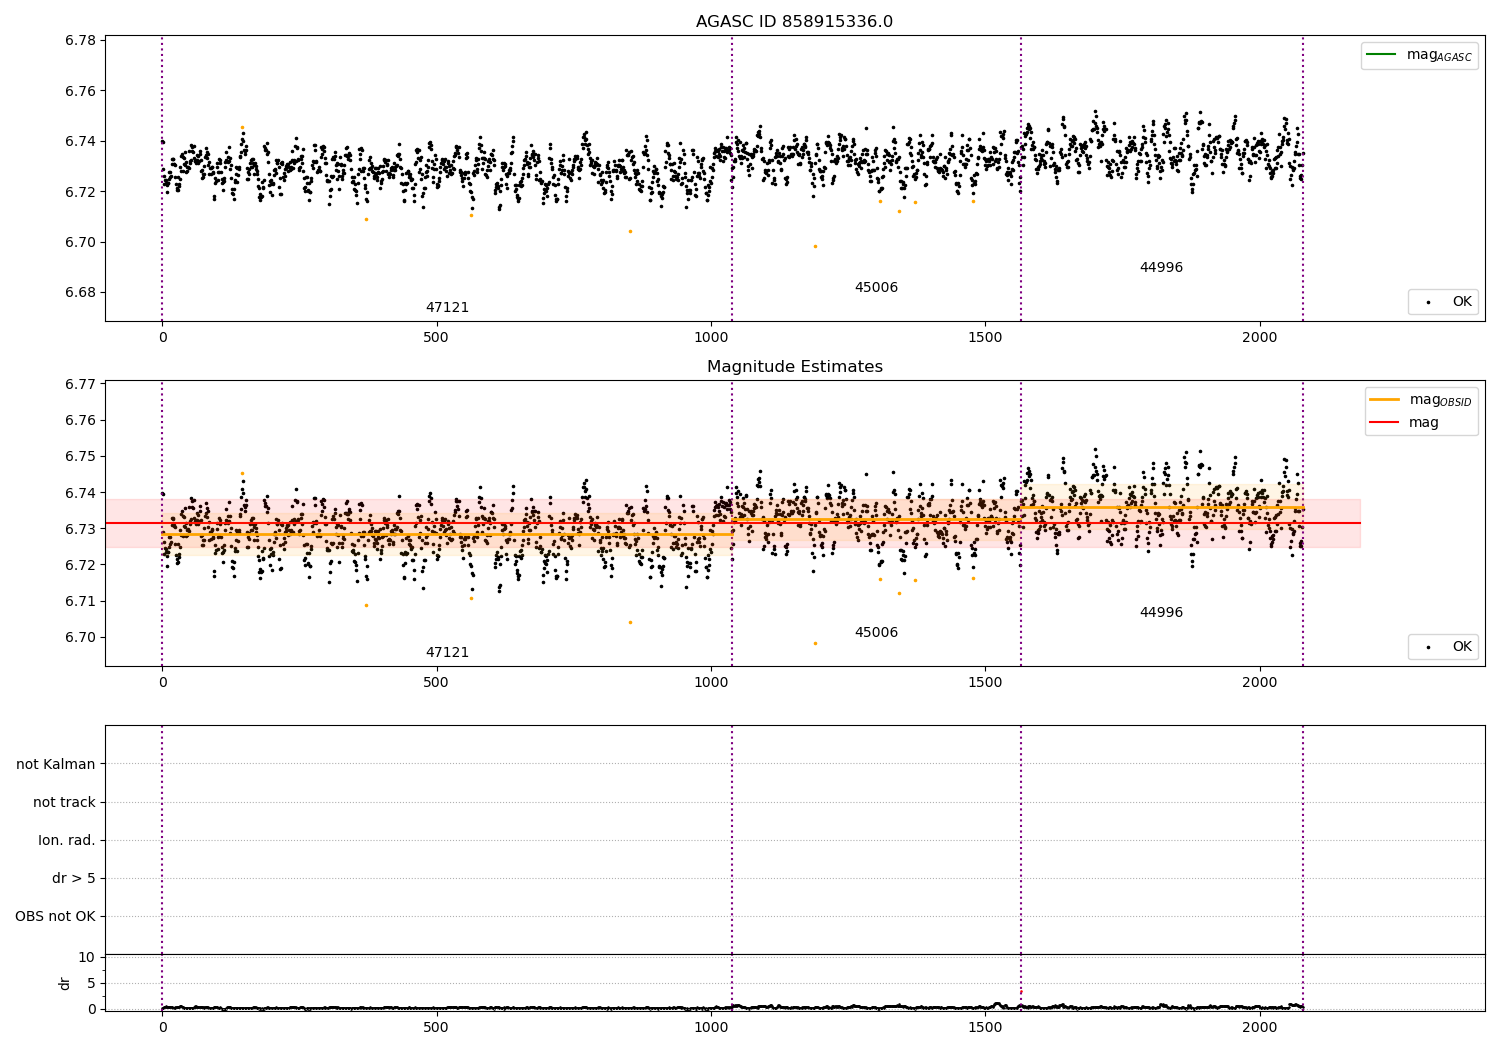This screenshot has width=1500, height=1050.
Task: Click the 1000 x-tick under the top plot
Action: point(711,338)
